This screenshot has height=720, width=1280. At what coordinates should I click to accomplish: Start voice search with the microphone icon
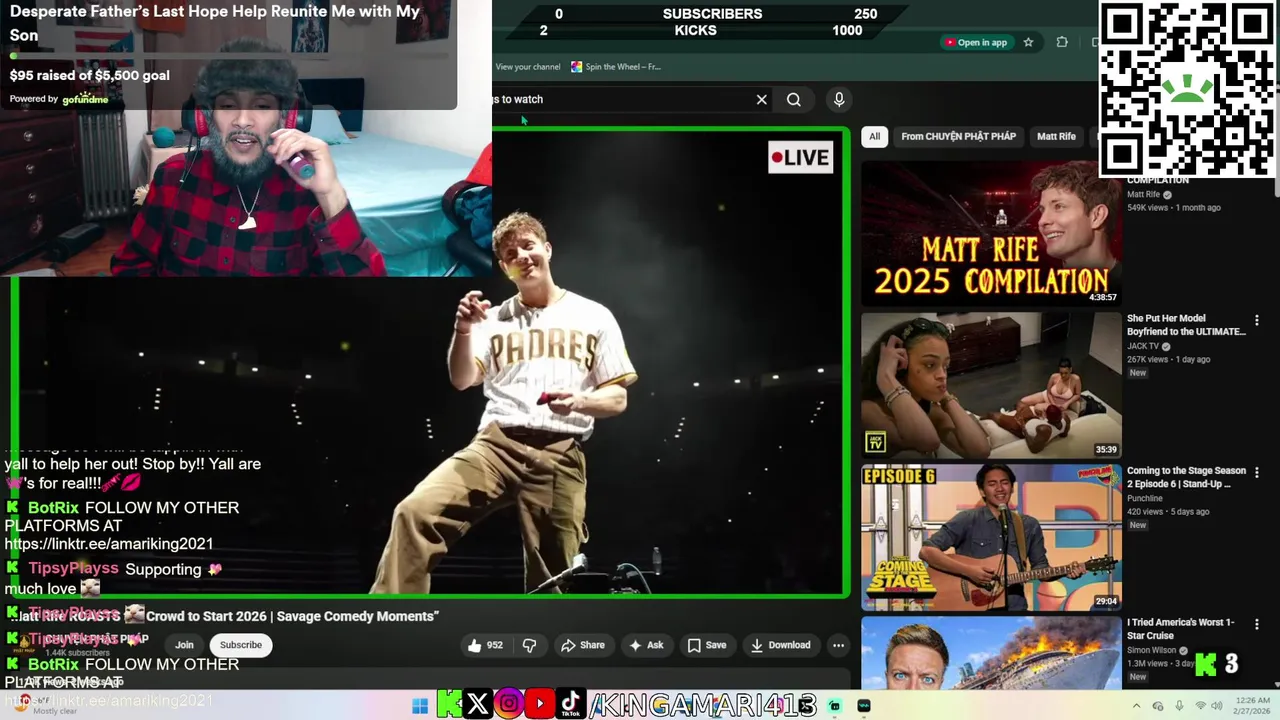click(x=839, y=99)
